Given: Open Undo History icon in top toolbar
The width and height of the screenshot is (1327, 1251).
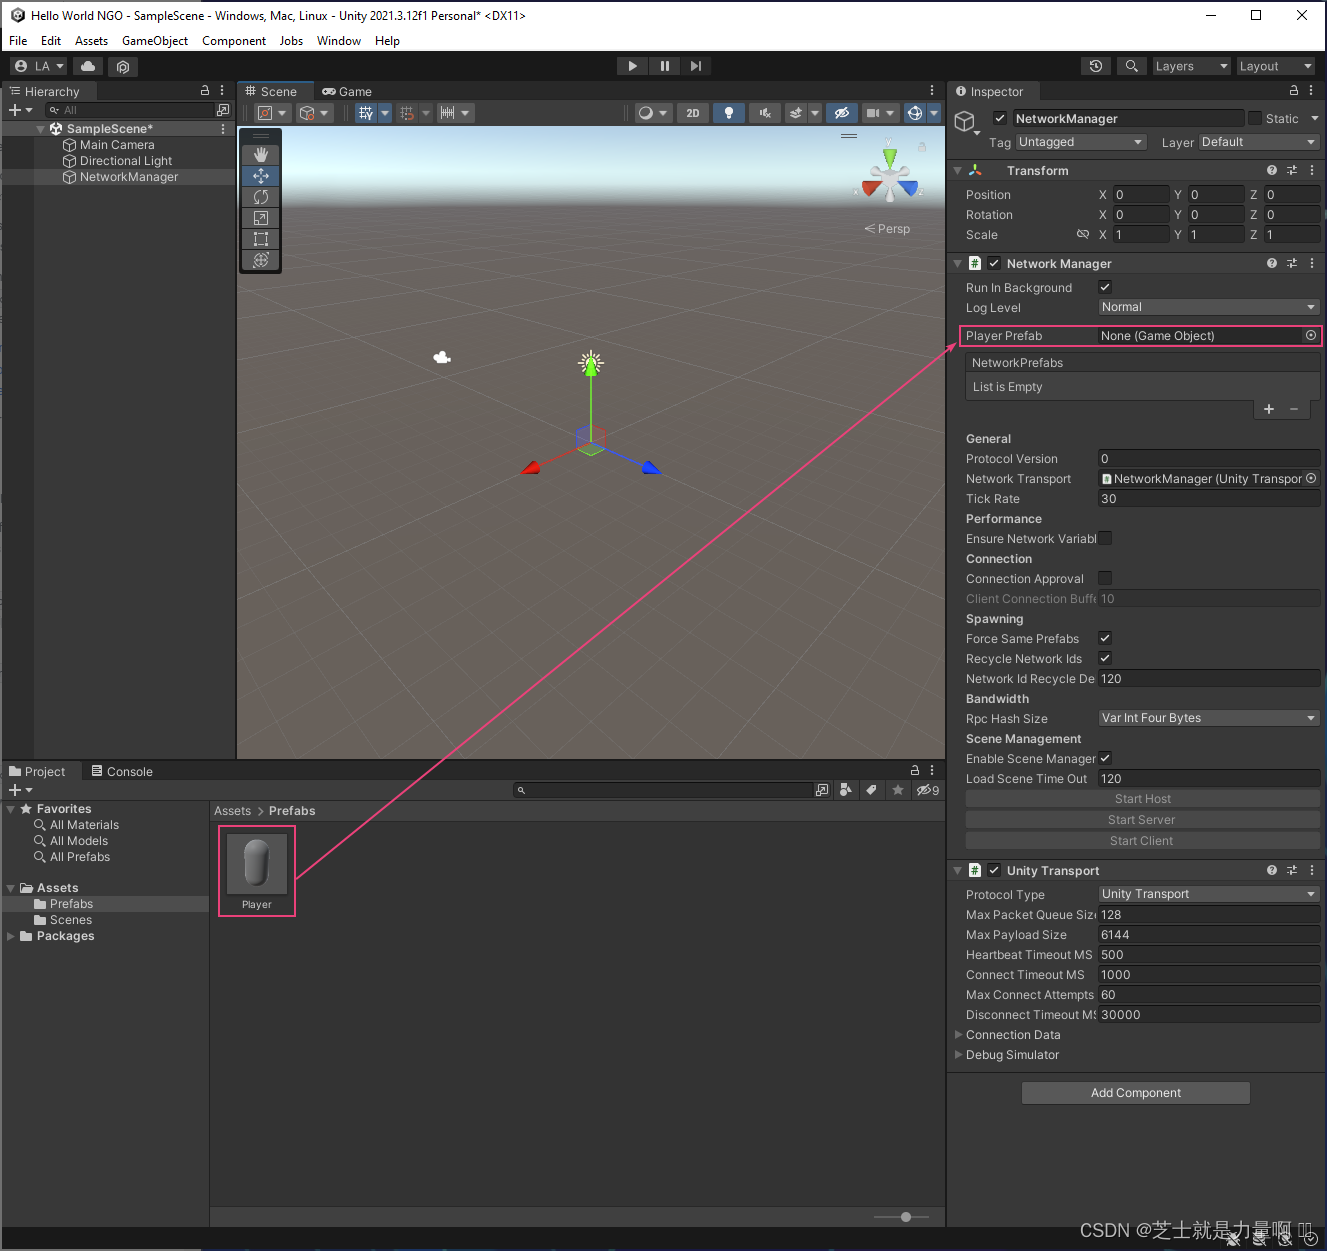Looking at the screenshot, I should pos(1096,66).
